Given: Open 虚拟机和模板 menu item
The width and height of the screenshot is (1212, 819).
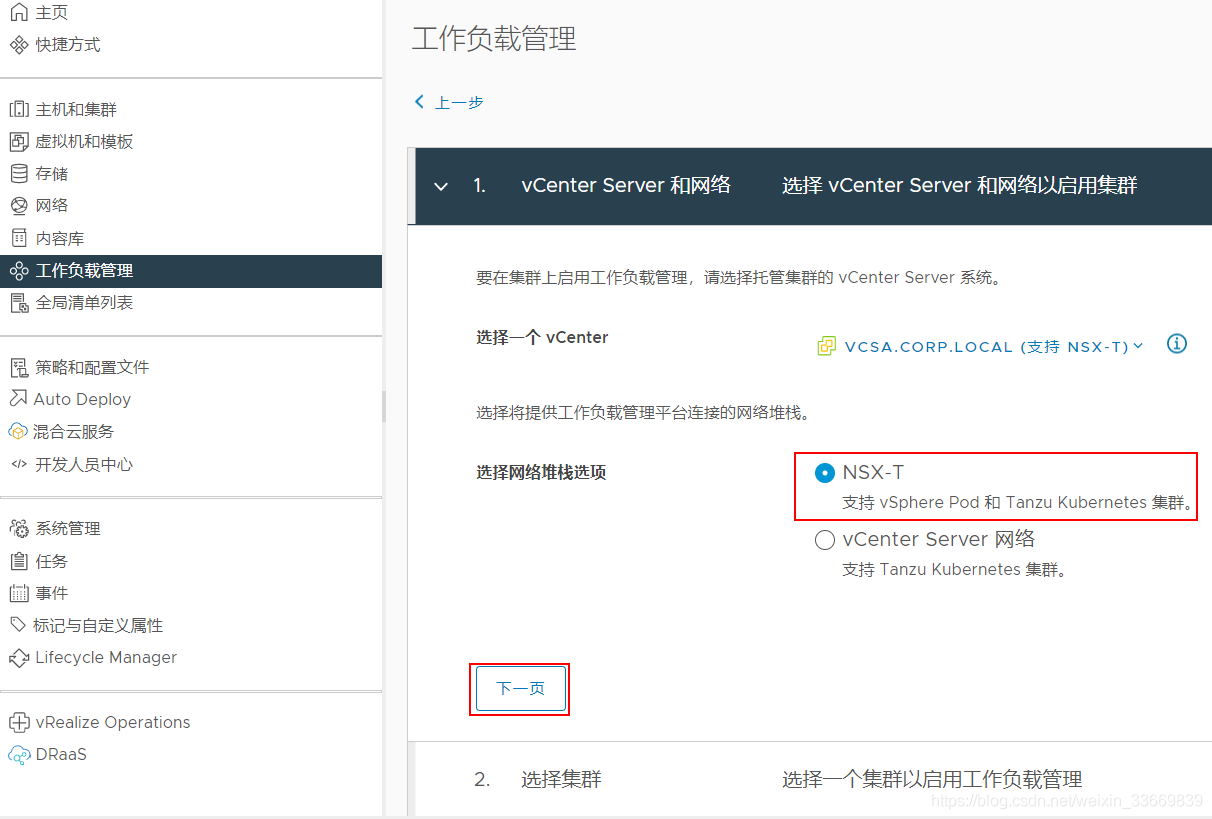Looking at the screenshot, I should (x=84, y=141).
